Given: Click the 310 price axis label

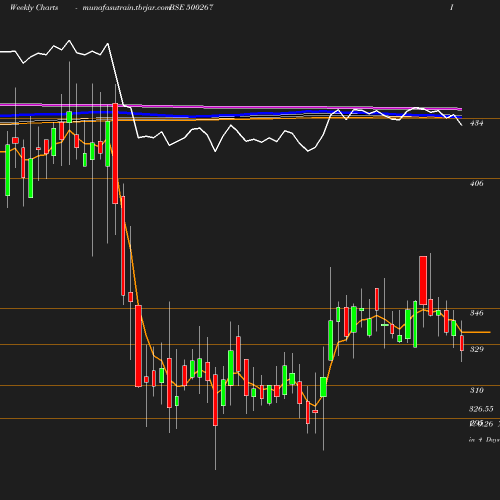Looking at the screenshot, I should coord(476,390).
